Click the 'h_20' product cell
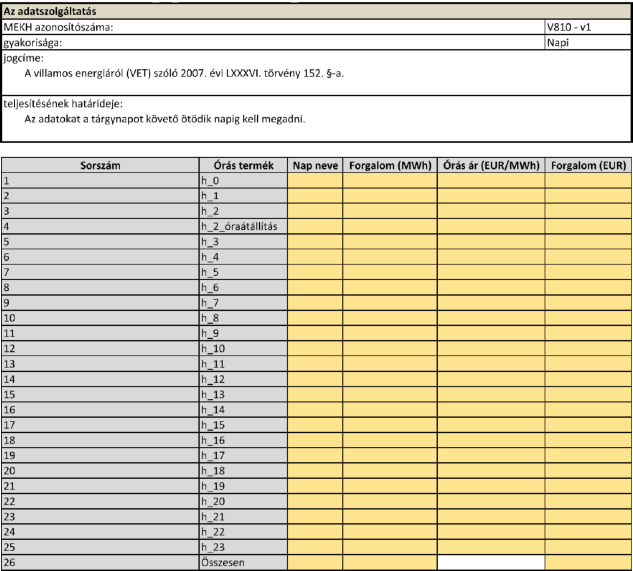 click(243, 502)
